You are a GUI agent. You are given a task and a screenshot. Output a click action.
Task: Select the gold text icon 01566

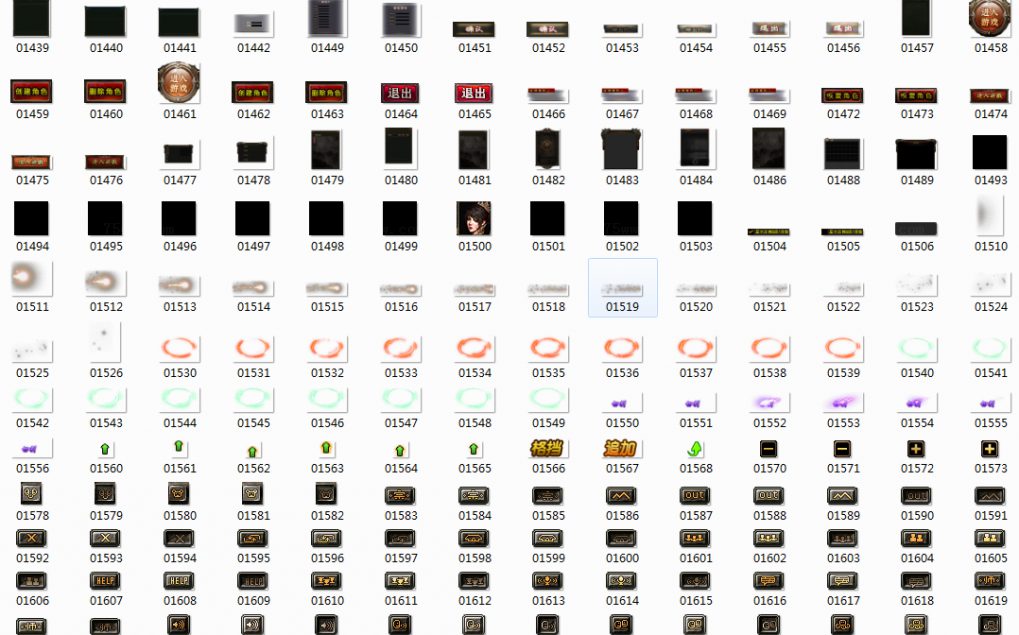point(548,449)
